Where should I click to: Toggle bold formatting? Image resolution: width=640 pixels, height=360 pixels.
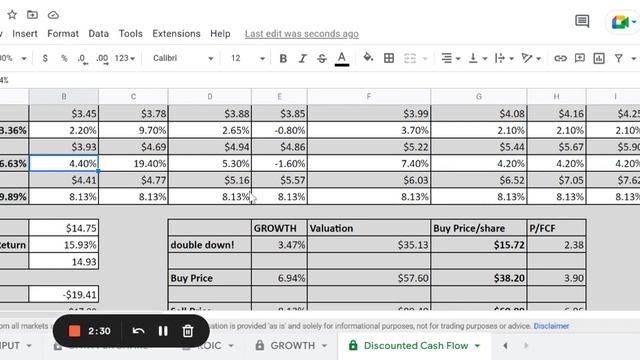point(283,58)
